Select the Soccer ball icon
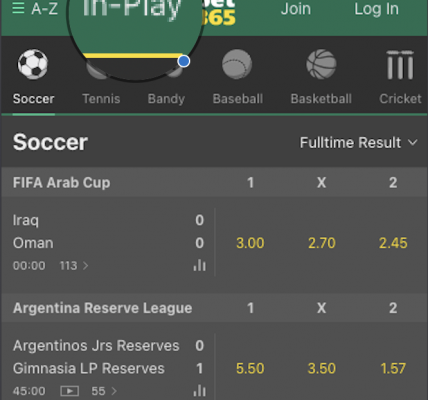The image size is (428, 400). tap(33, 64)
